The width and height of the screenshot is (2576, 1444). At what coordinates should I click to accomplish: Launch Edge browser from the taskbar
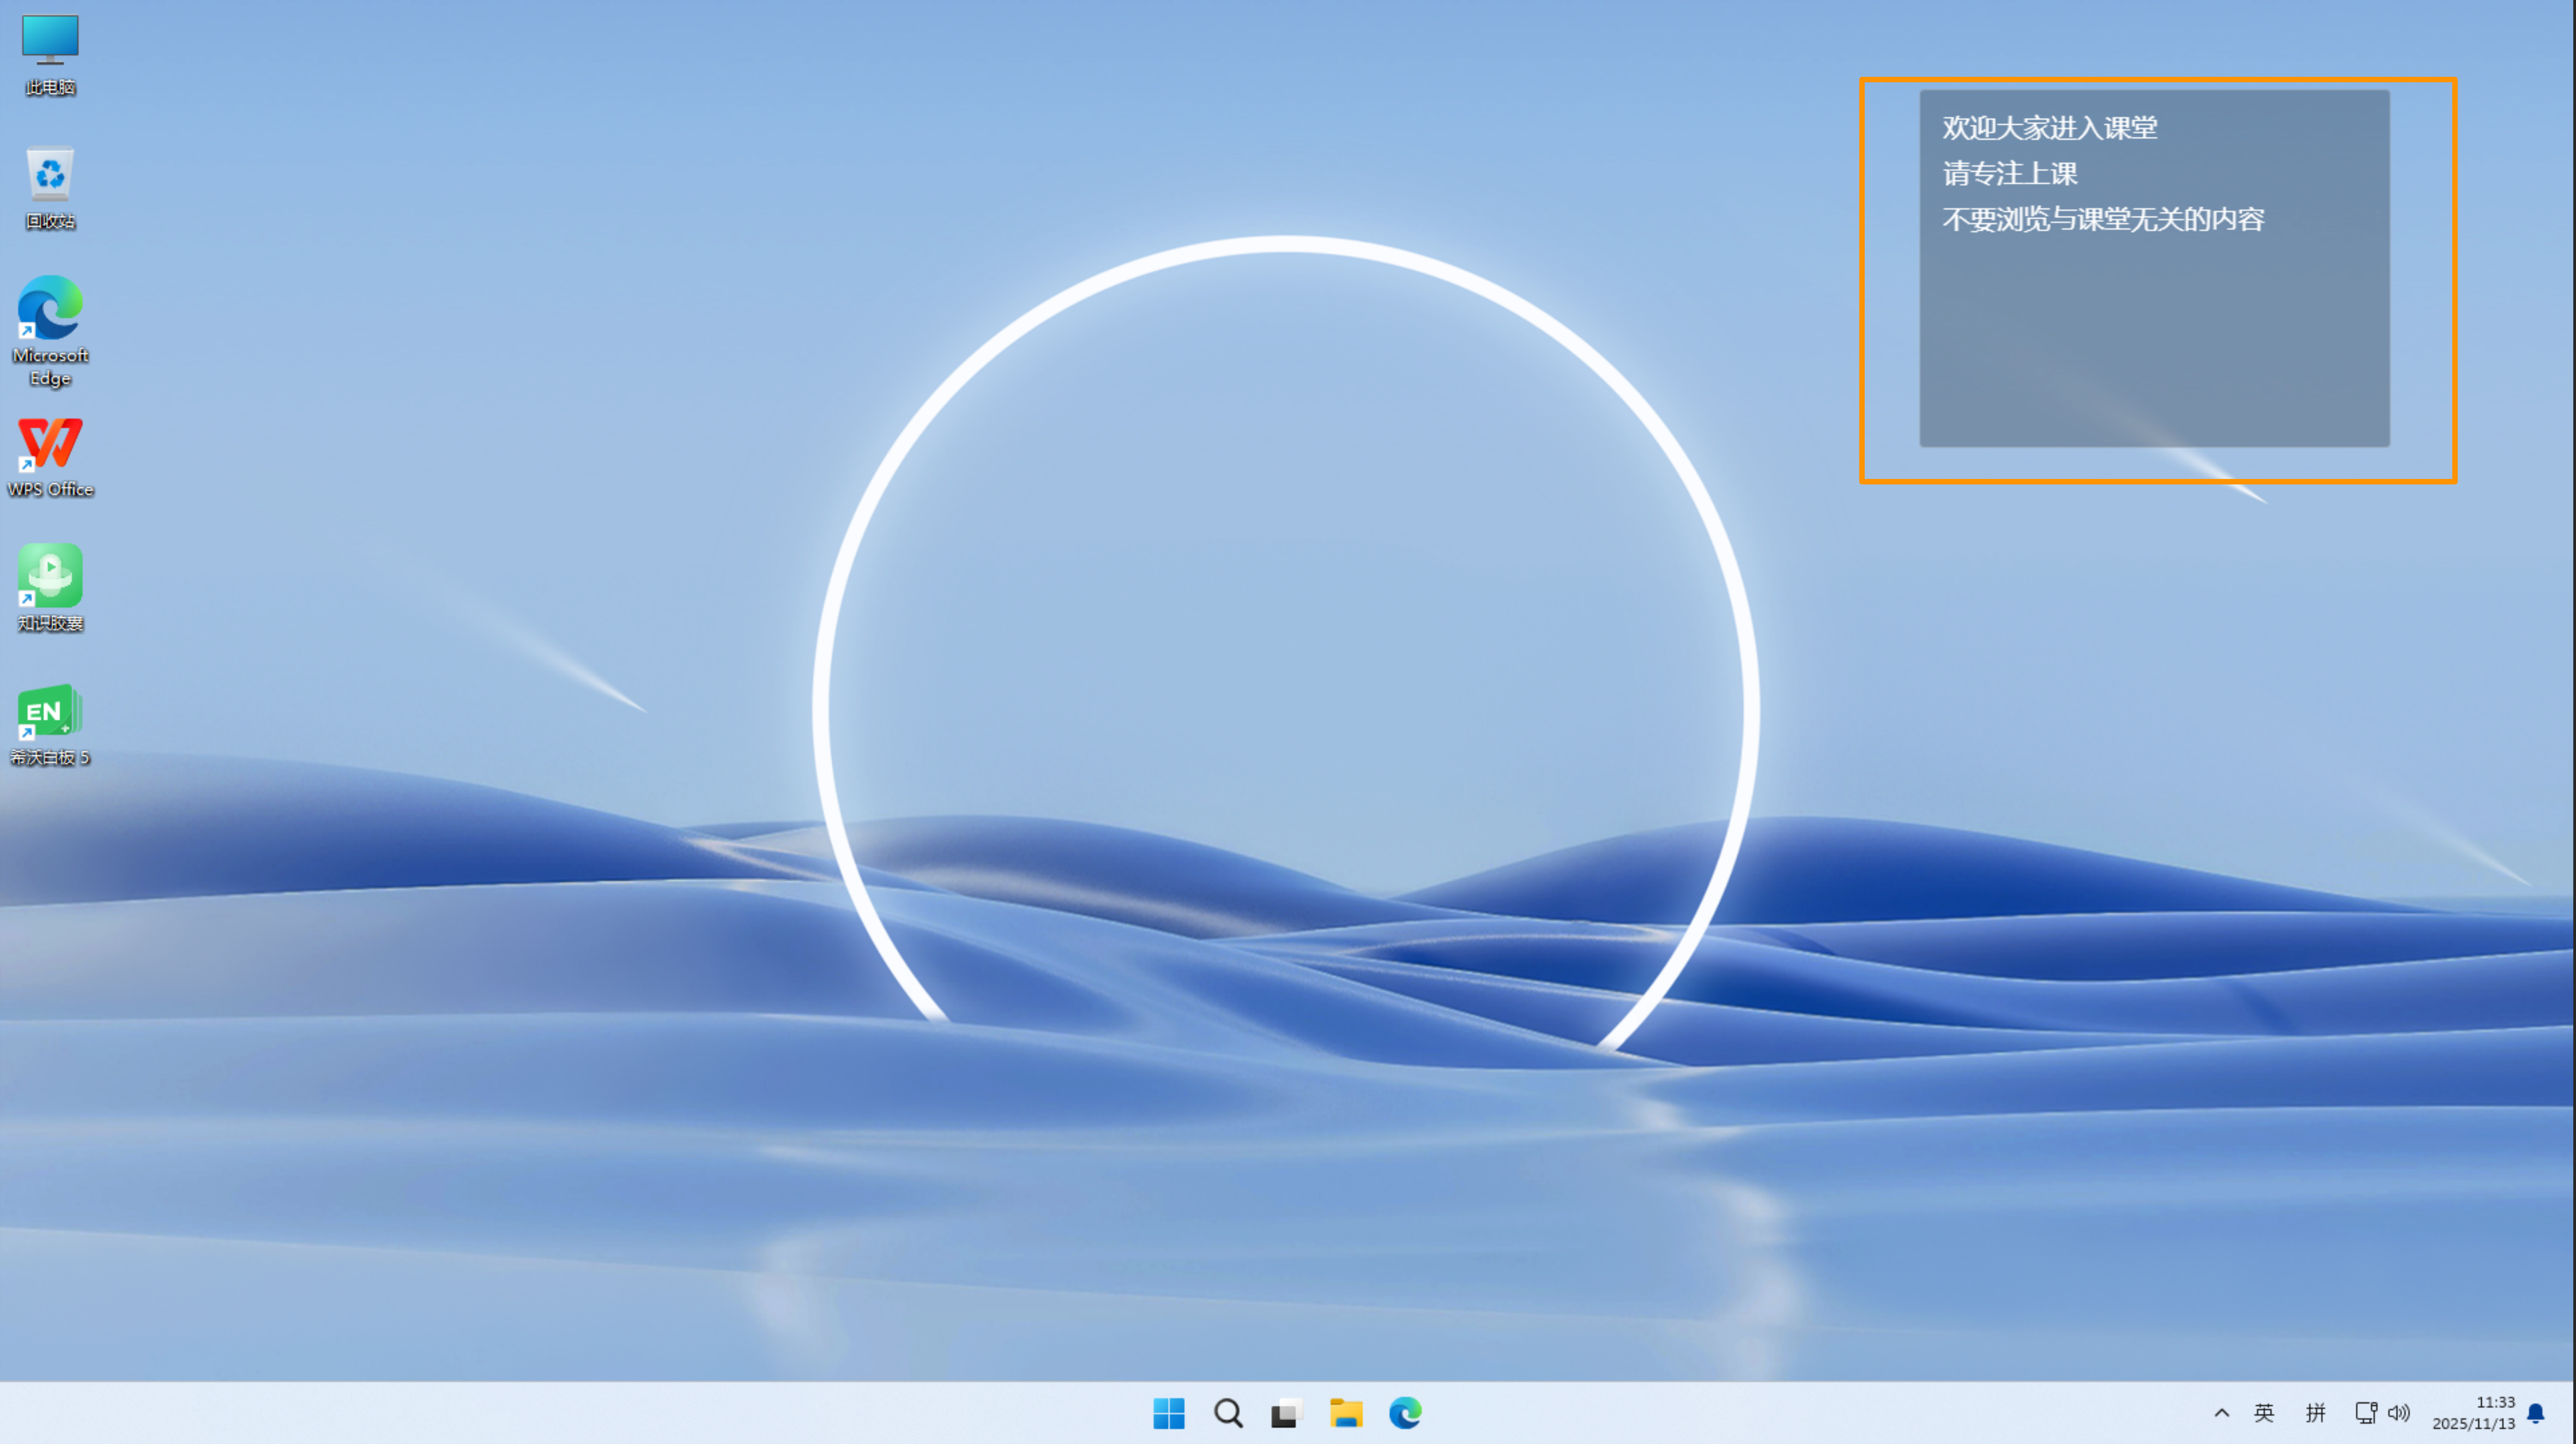tap(1405, 1413)
